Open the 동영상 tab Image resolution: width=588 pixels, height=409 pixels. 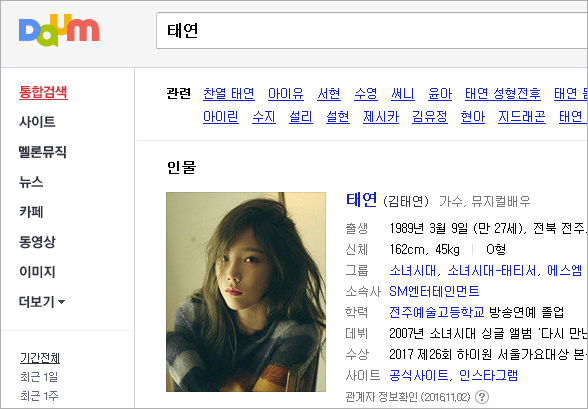tap(37, 241)
